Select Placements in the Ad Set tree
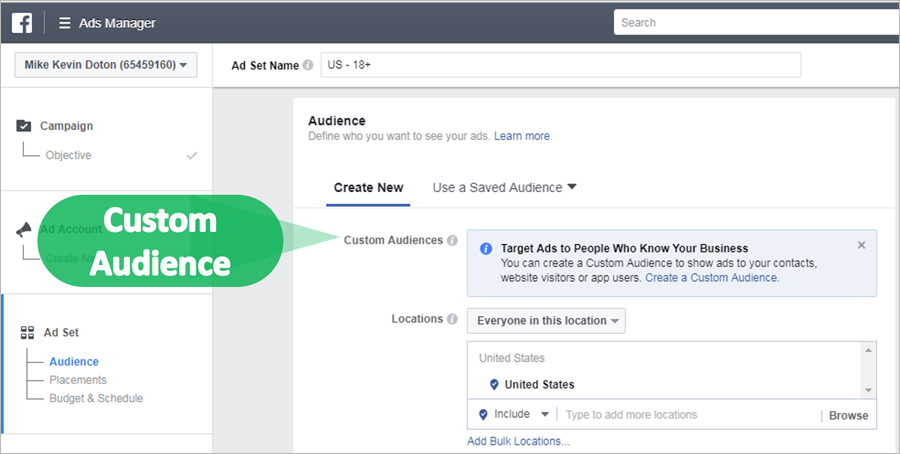Viewport: 900px width, 454px height. (x=78, y=380)
